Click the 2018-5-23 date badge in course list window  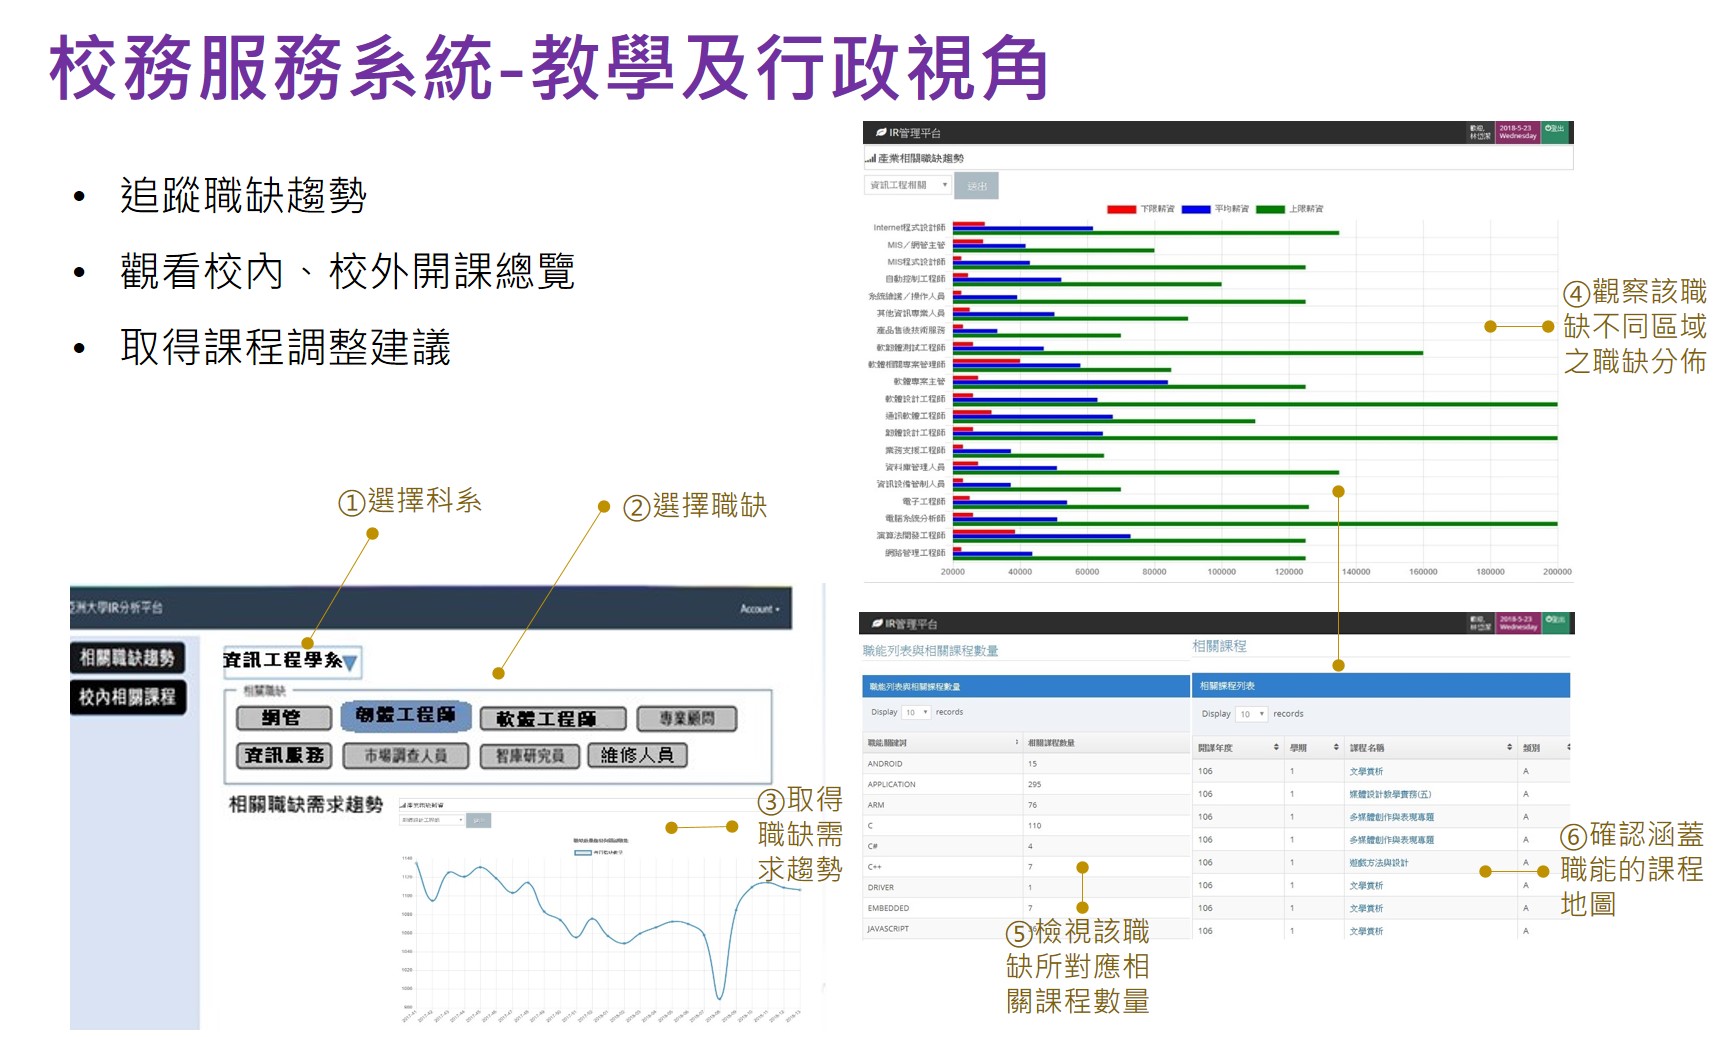point(1517,623)
